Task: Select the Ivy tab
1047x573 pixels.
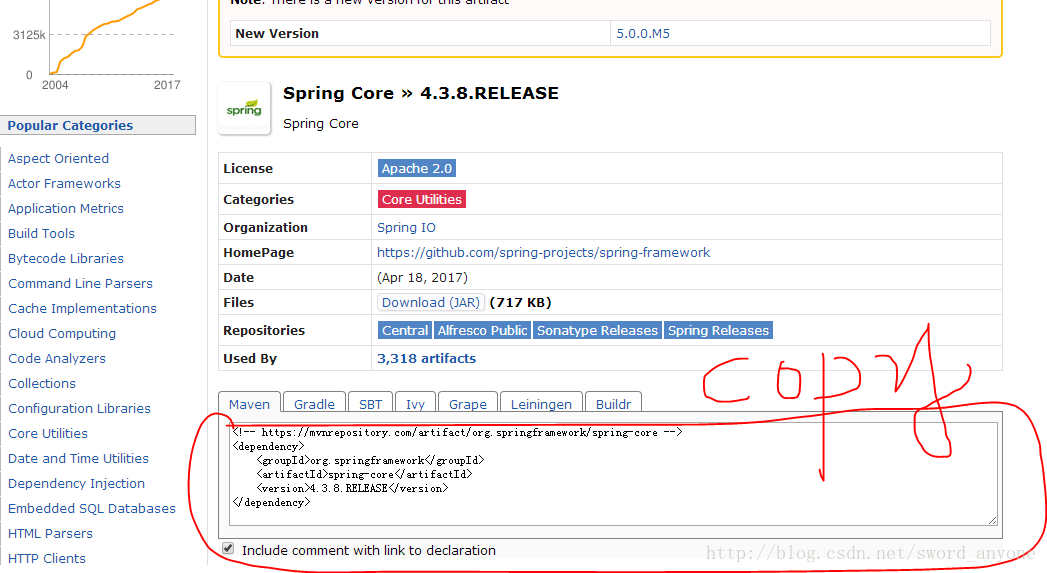Action: [415, 403]
